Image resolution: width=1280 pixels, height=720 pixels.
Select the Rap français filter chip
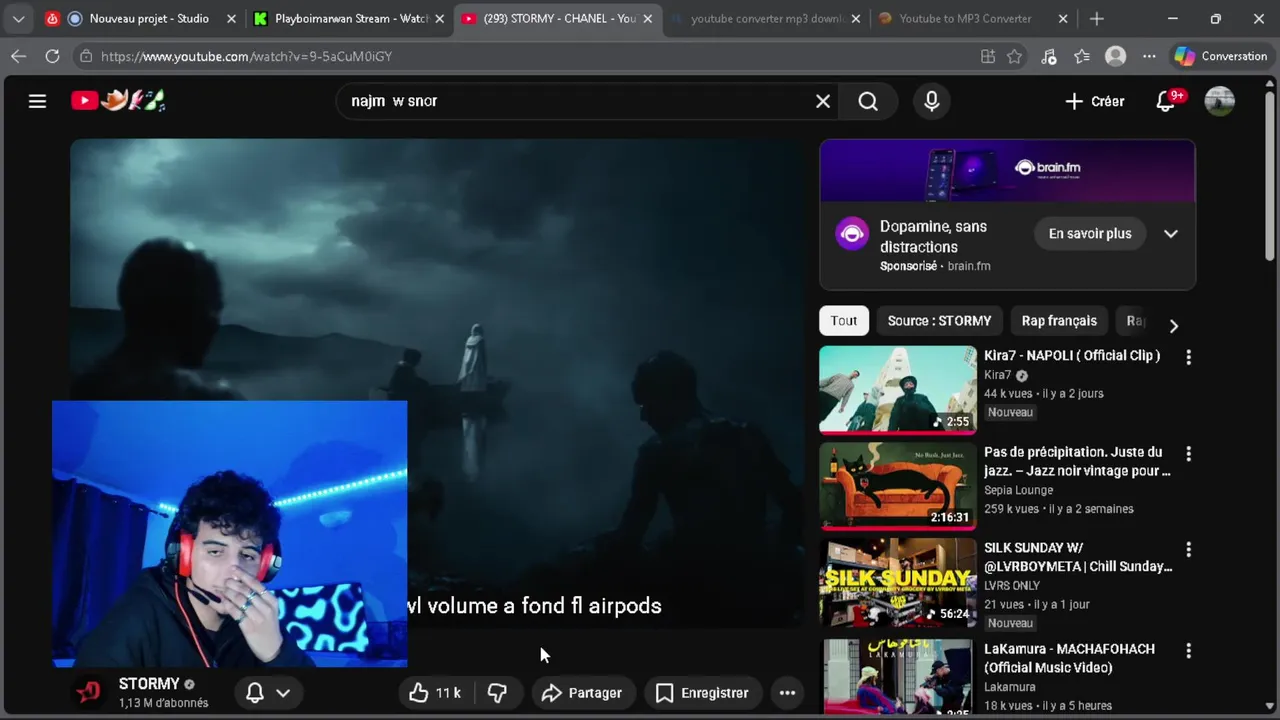[1059, 321]
